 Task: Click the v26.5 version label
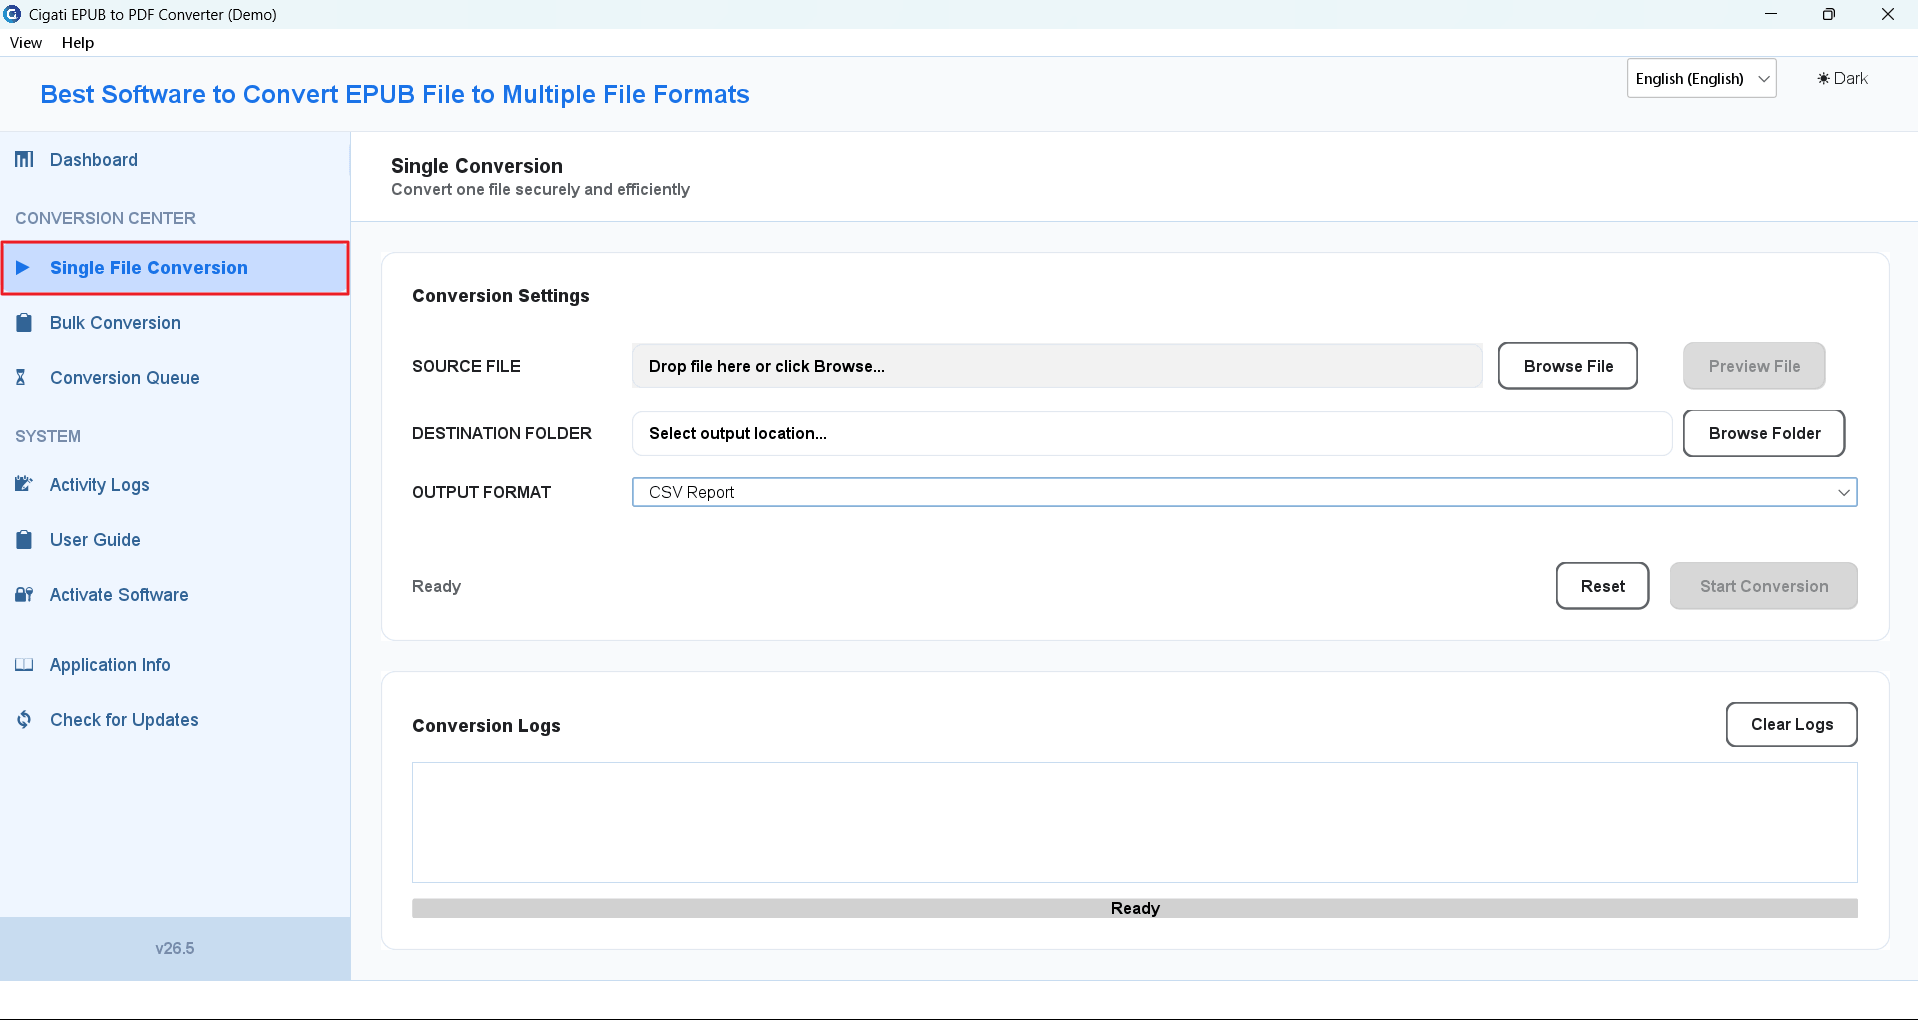pos(175,948)
